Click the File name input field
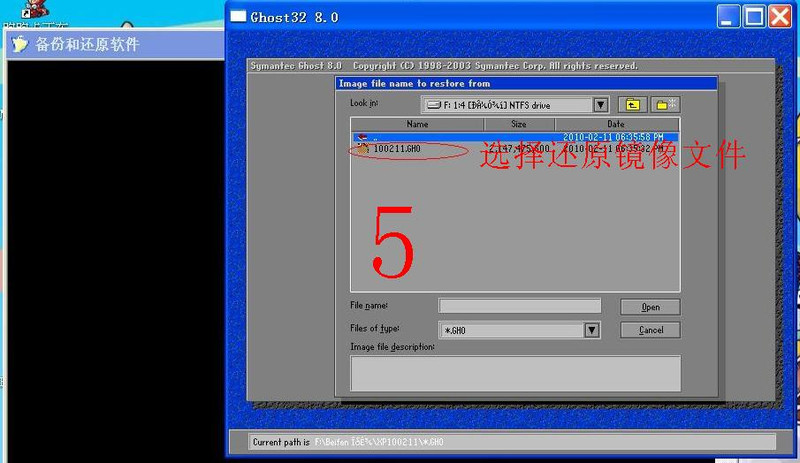The image size is (800, 463). point(520,306)
